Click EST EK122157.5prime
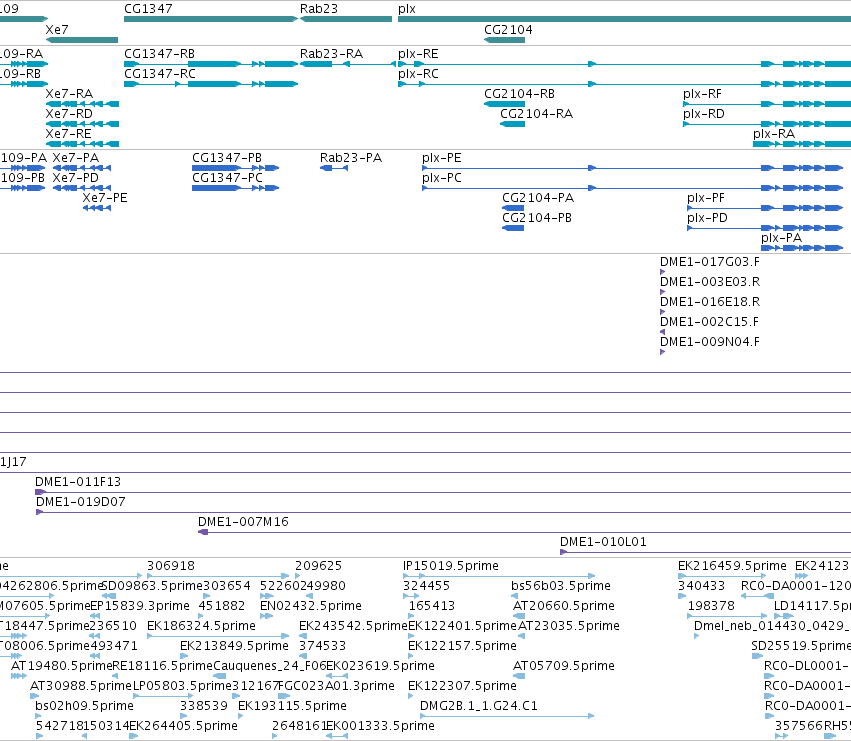 pyautogui.click(x=411, y=656)
